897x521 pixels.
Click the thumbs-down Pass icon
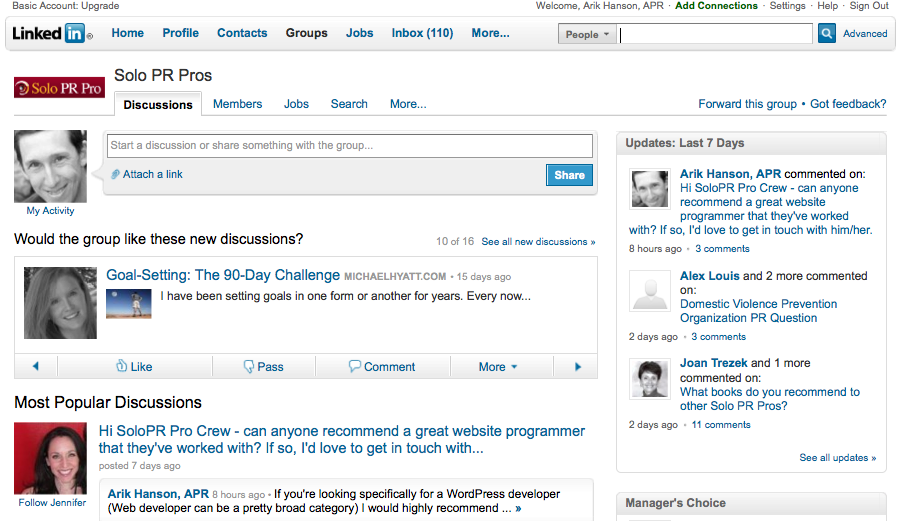pyautogui.click(x=249, y=367)
